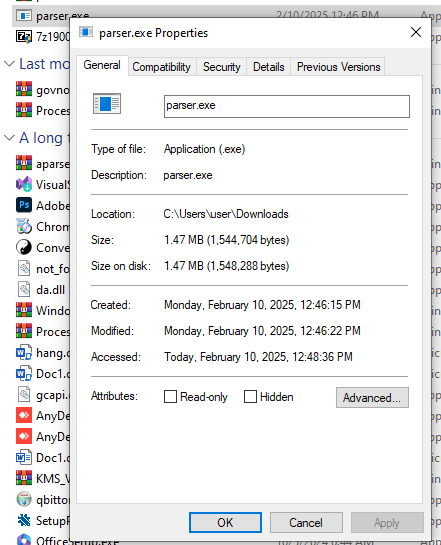
Task: Tick the Hidden attribute checkbox
Action: [x=250, y=397]
